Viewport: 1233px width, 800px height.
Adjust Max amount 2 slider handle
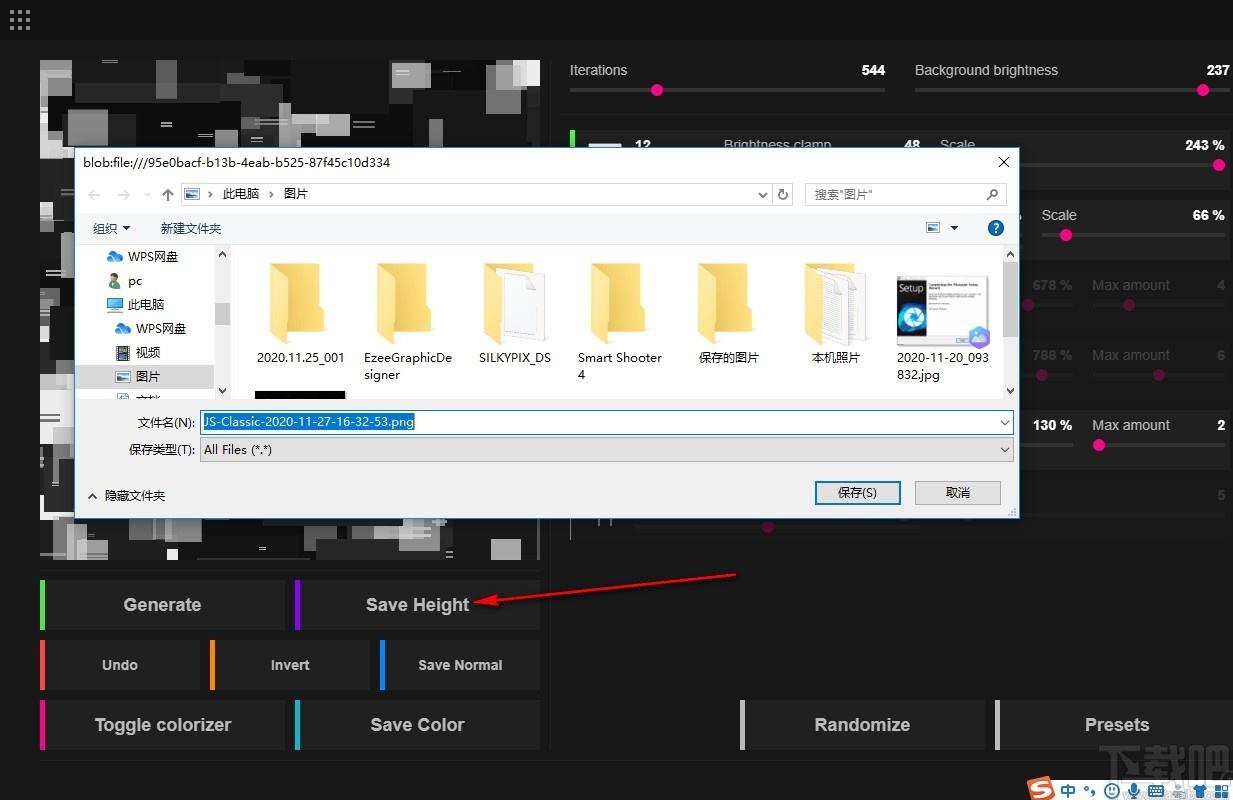pyautogui.click(x=1099, y=445)
